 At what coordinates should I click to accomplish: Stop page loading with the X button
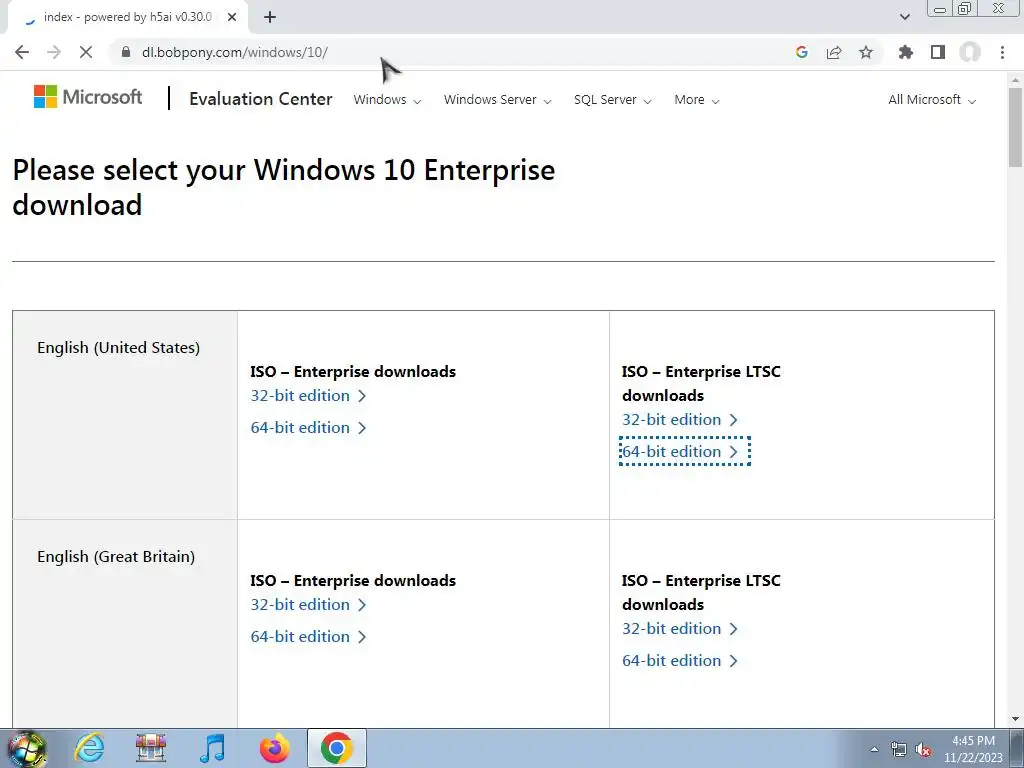point(86,52)
